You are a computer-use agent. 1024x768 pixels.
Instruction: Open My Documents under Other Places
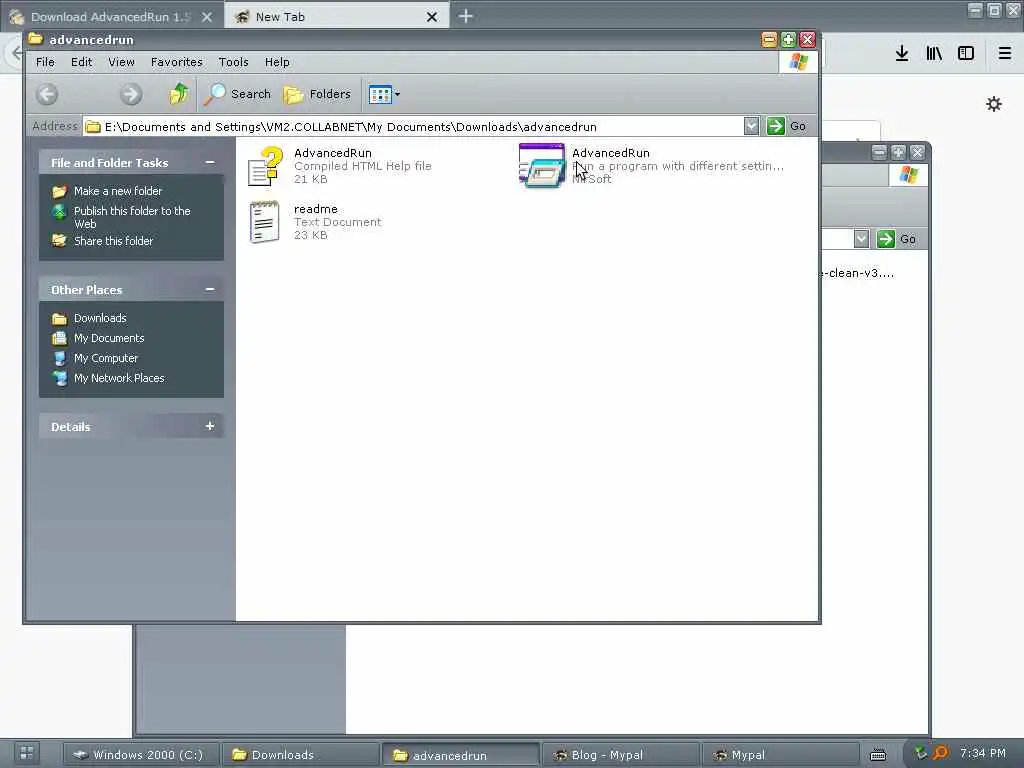point(108,338)
